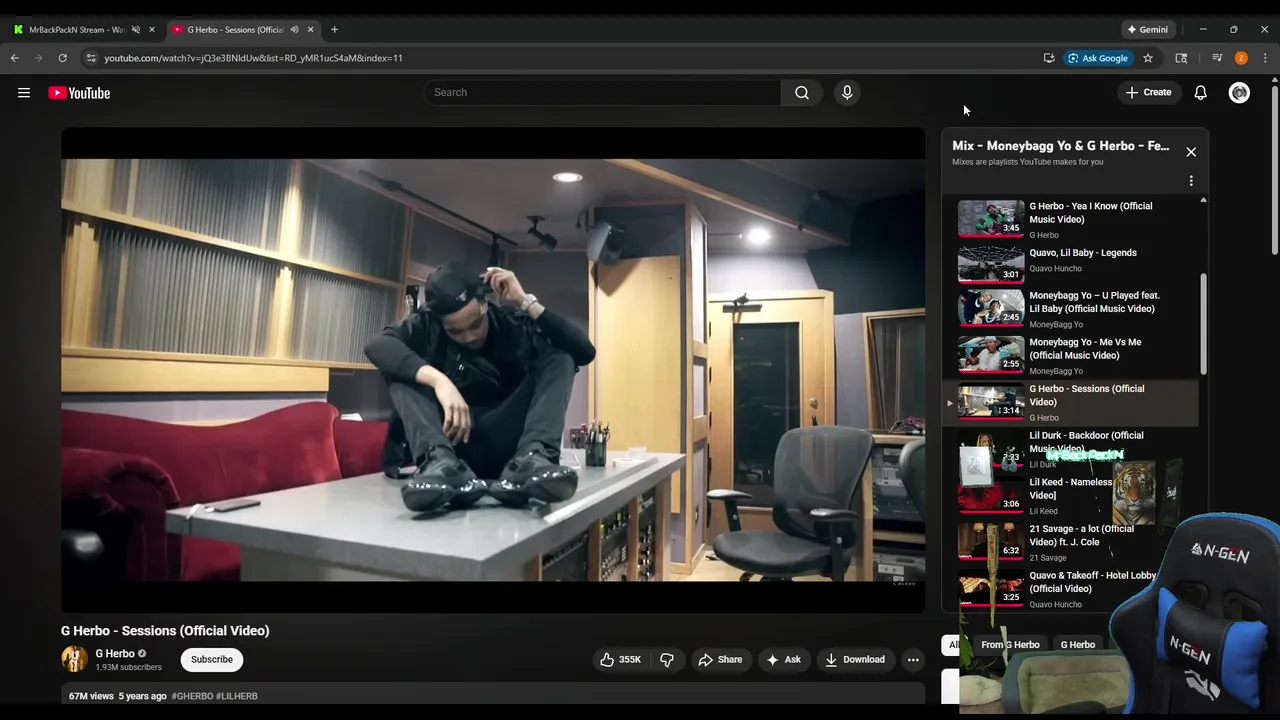This screenshot has height=720, width=1280.
Task: Open the YouTube guide hamburger menu
Action: tap(24, 93)
